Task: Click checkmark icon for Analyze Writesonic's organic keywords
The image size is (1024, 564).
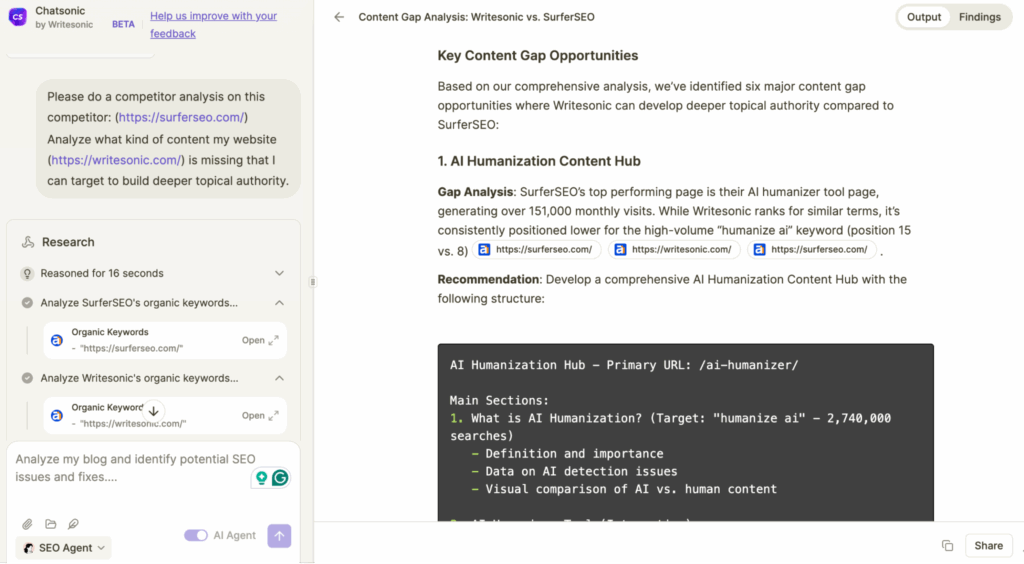Action: [27, 378]
